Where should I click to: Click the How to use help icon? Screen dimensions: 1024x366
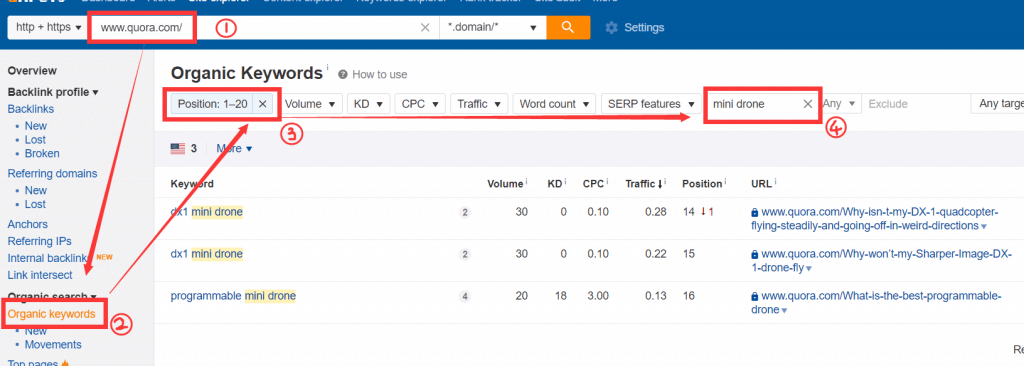coord(343,75)
